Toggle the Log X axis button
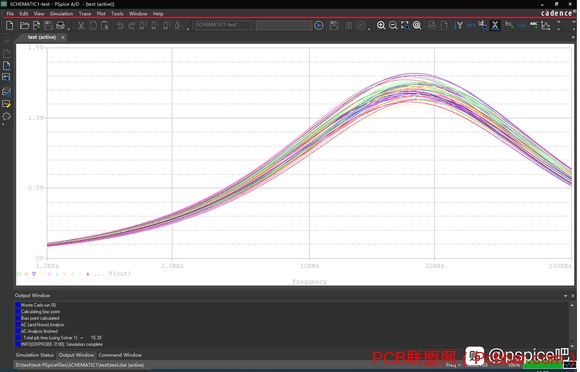The width and height of the screenshot is (580, 372). tap(495, 25)
